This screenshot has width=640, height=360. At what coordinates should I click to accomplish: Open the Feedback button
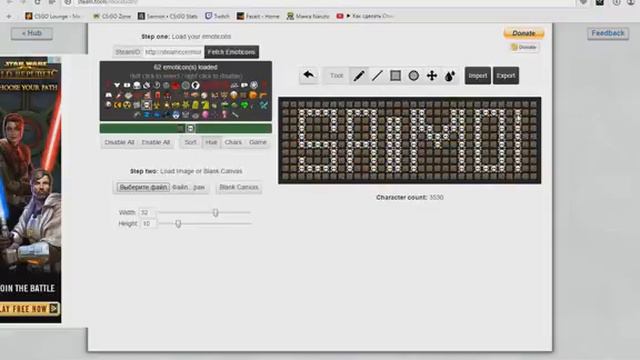[608, 33]
